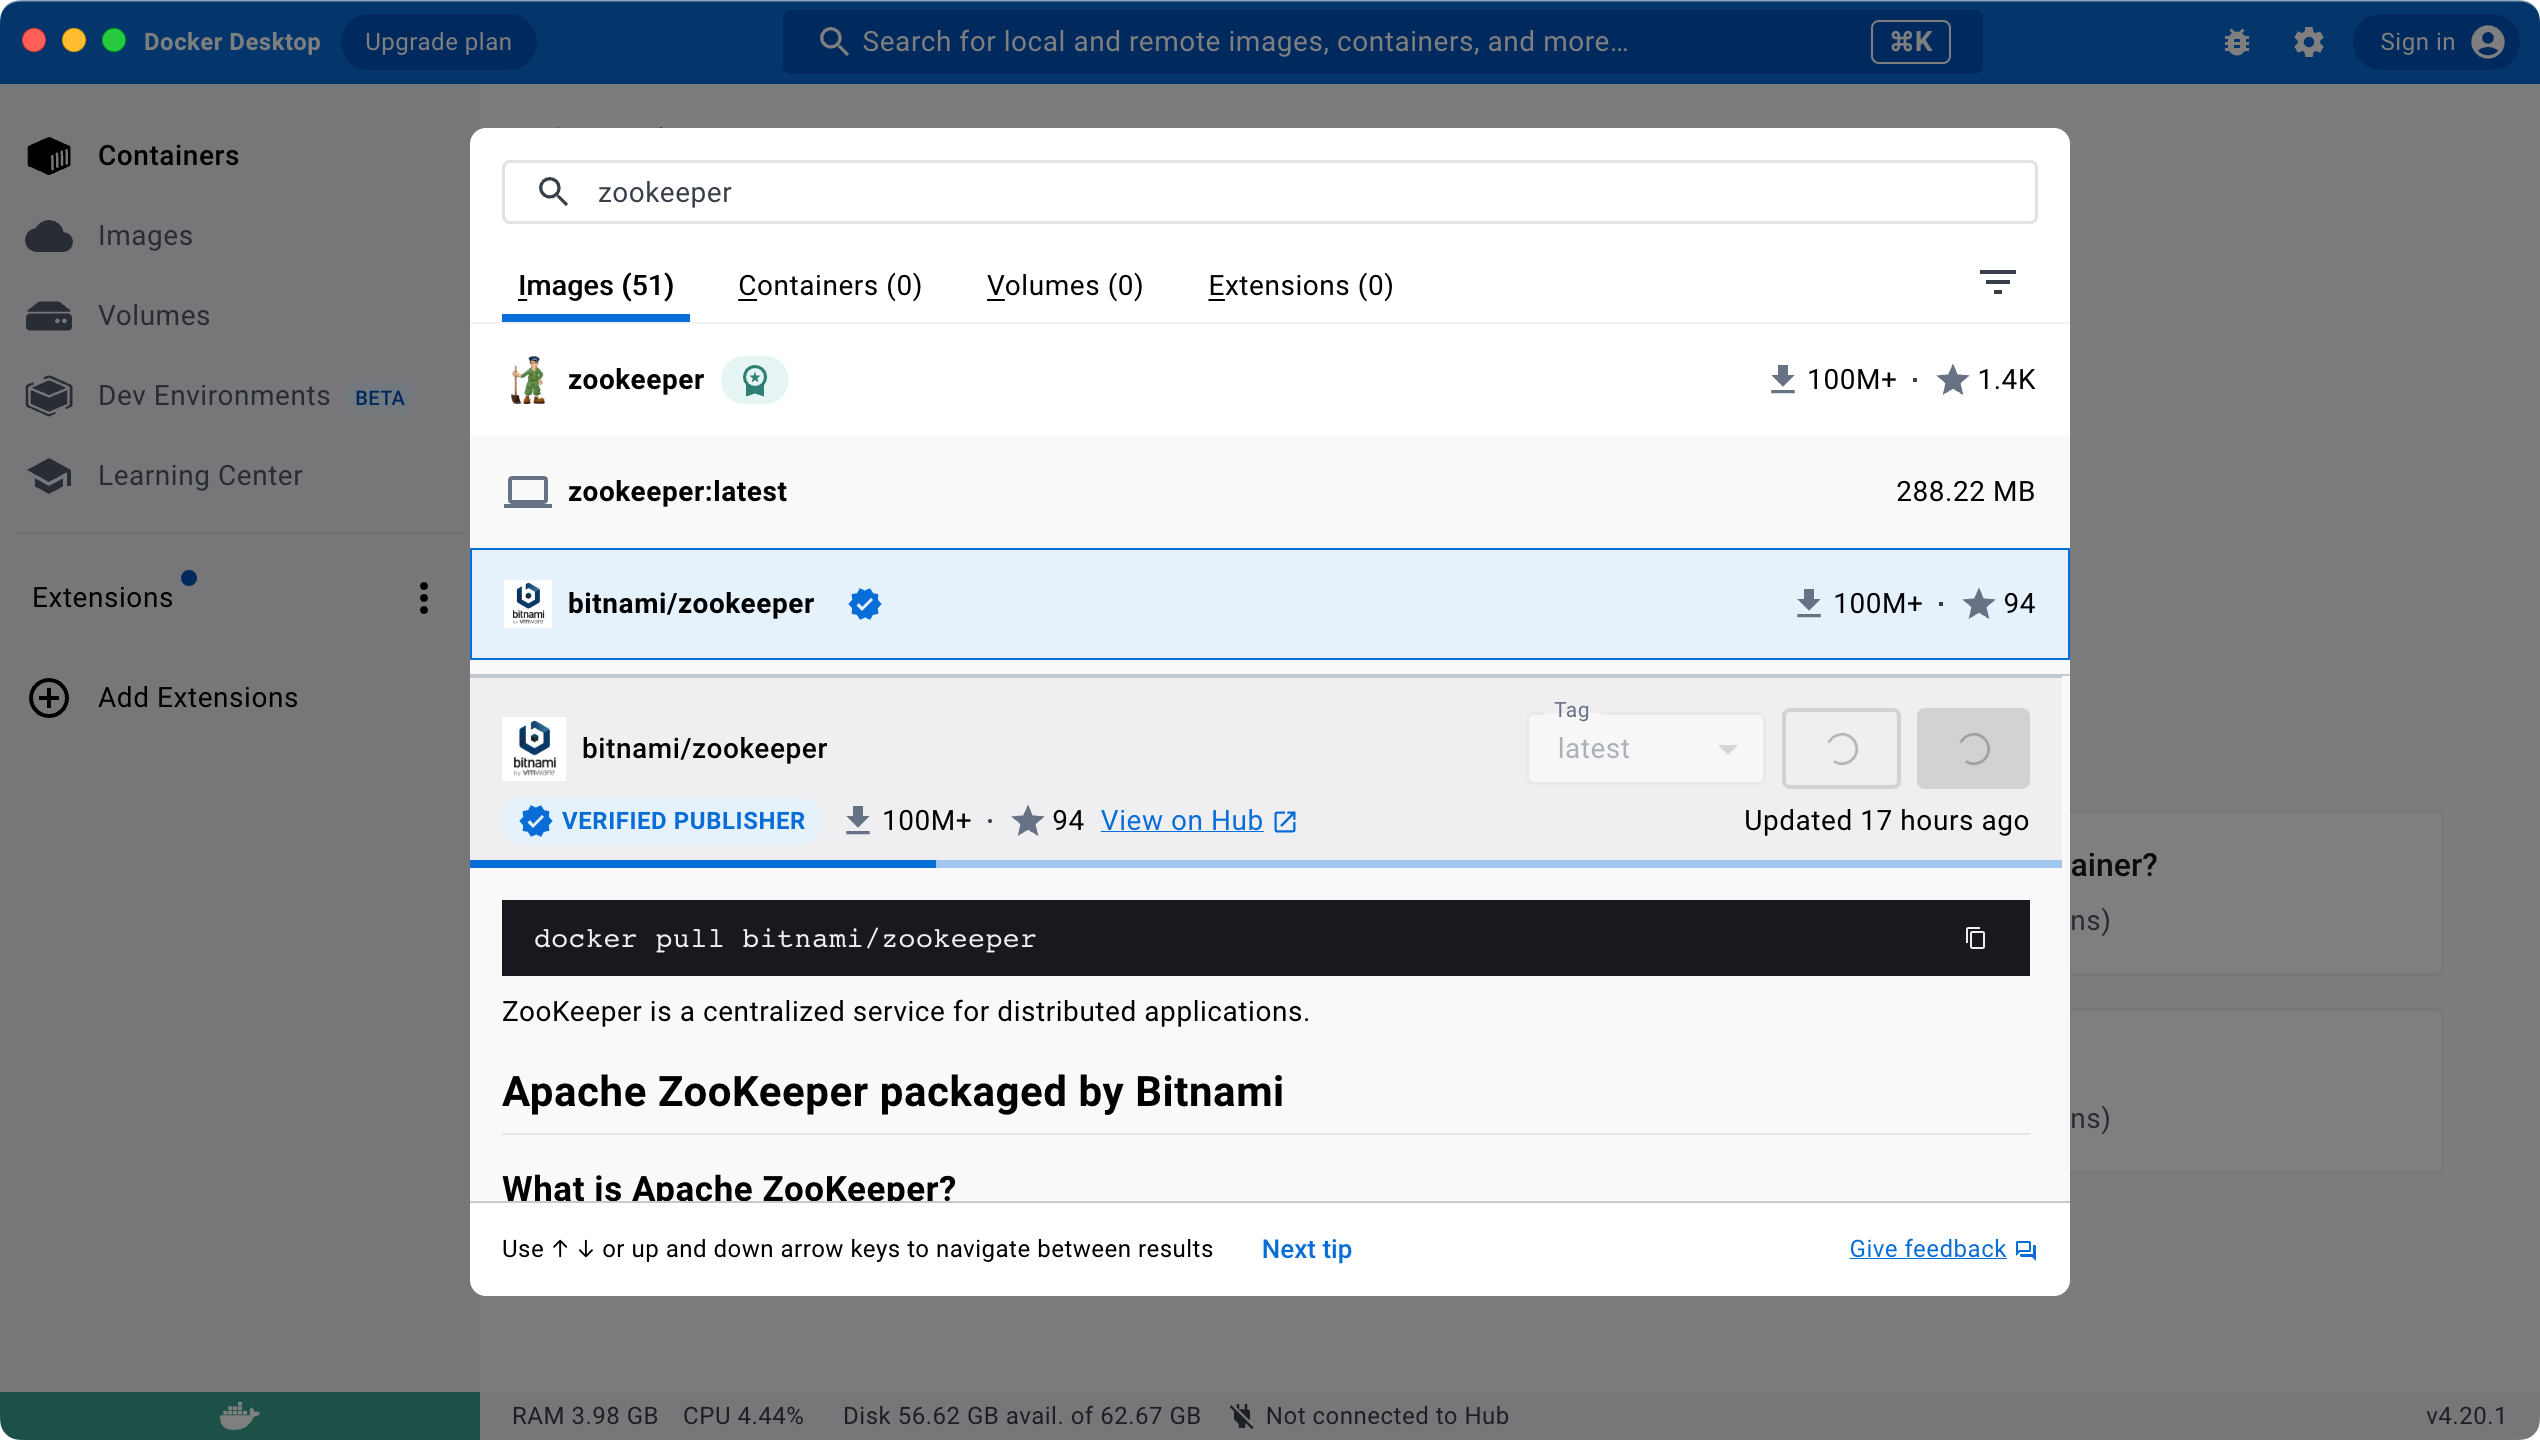Screen dimensions: 2540x1440
Task: Copy the docker pull command
Action: [1975, 938]
